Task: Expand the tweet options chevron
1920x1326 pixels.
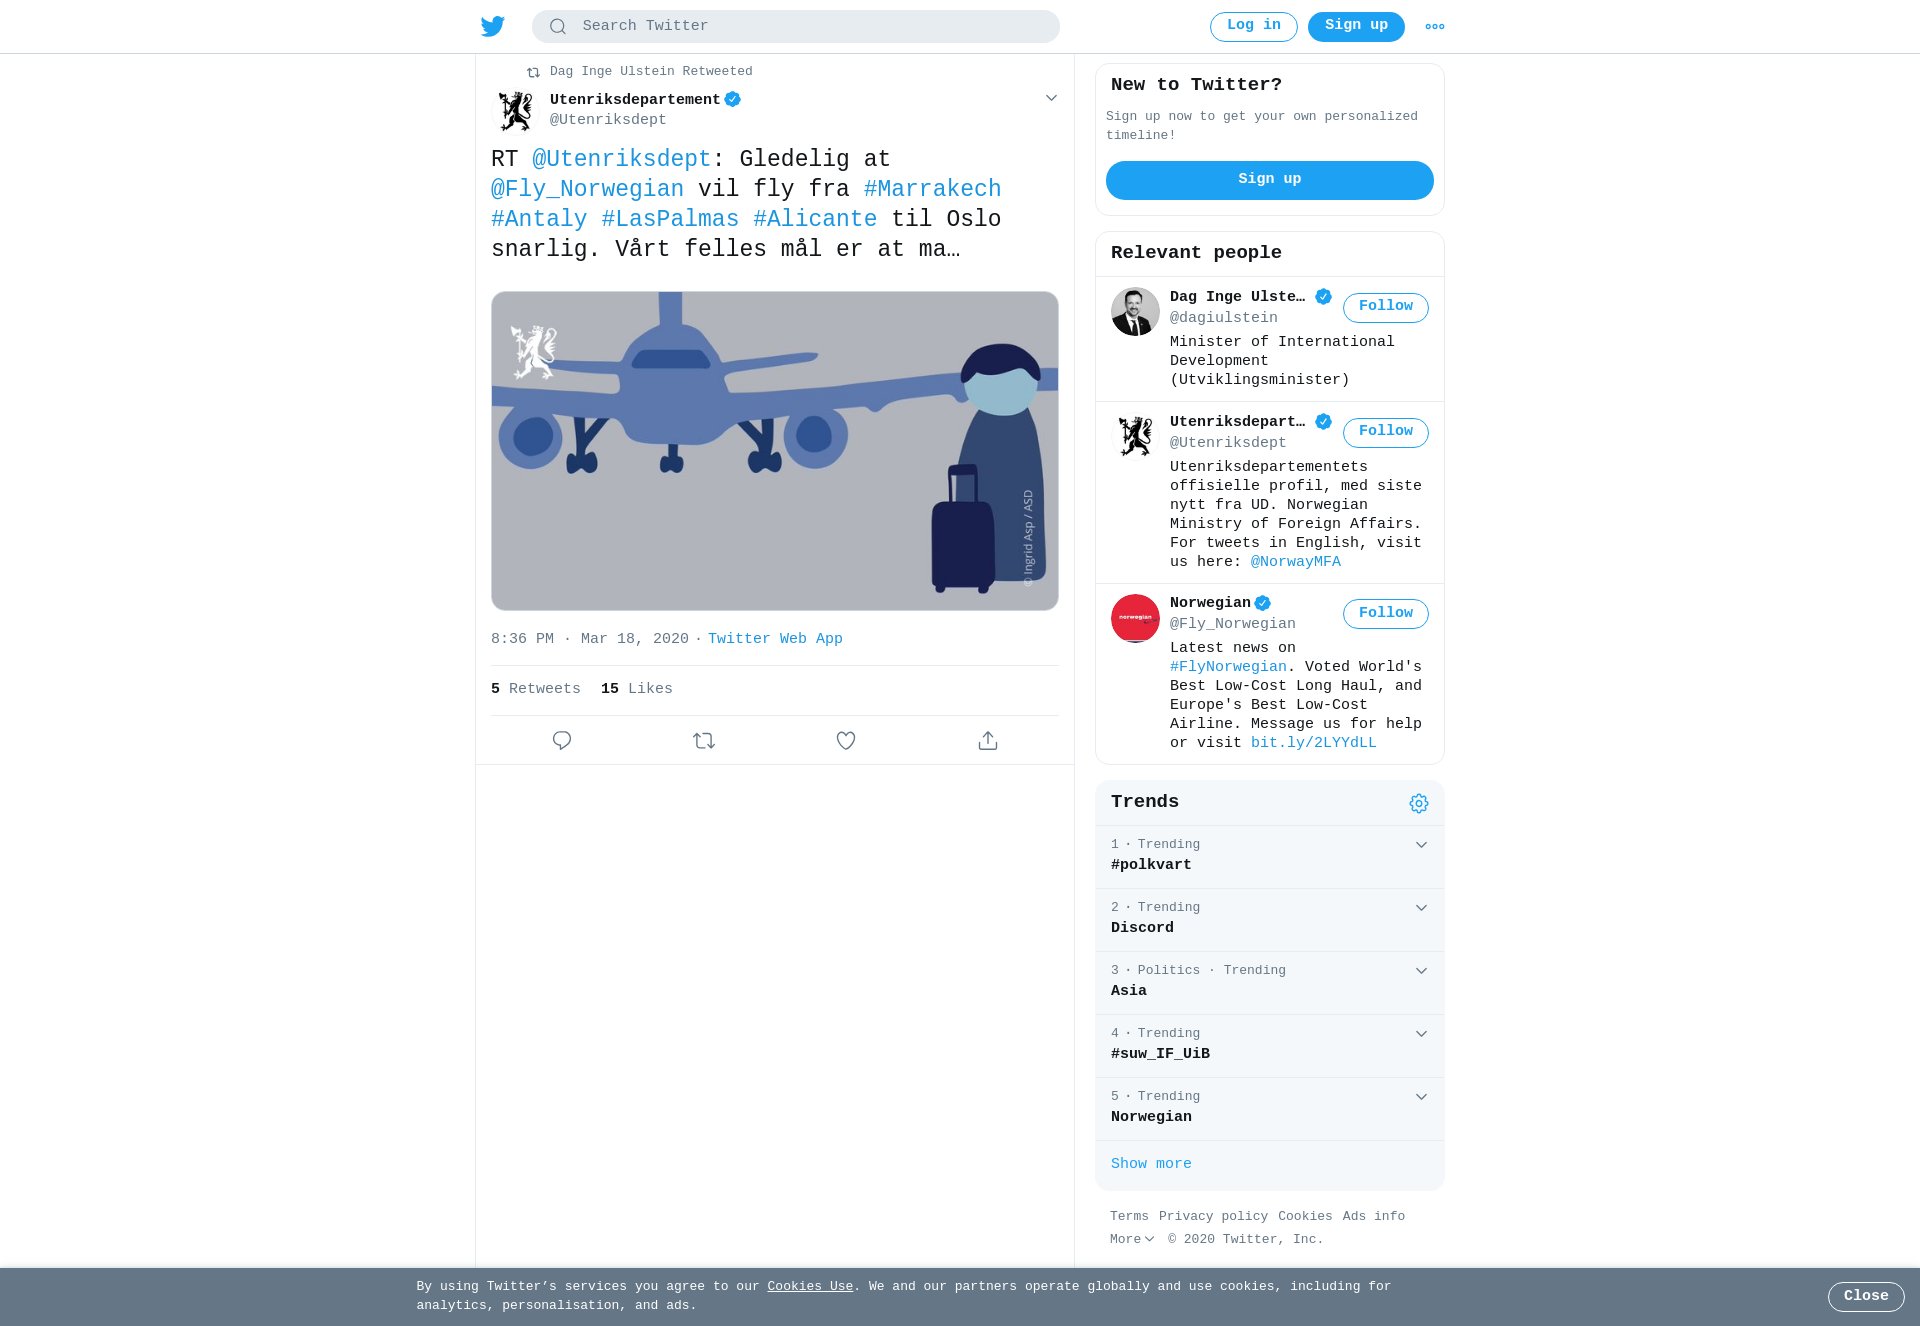Action: point(1051,98)
